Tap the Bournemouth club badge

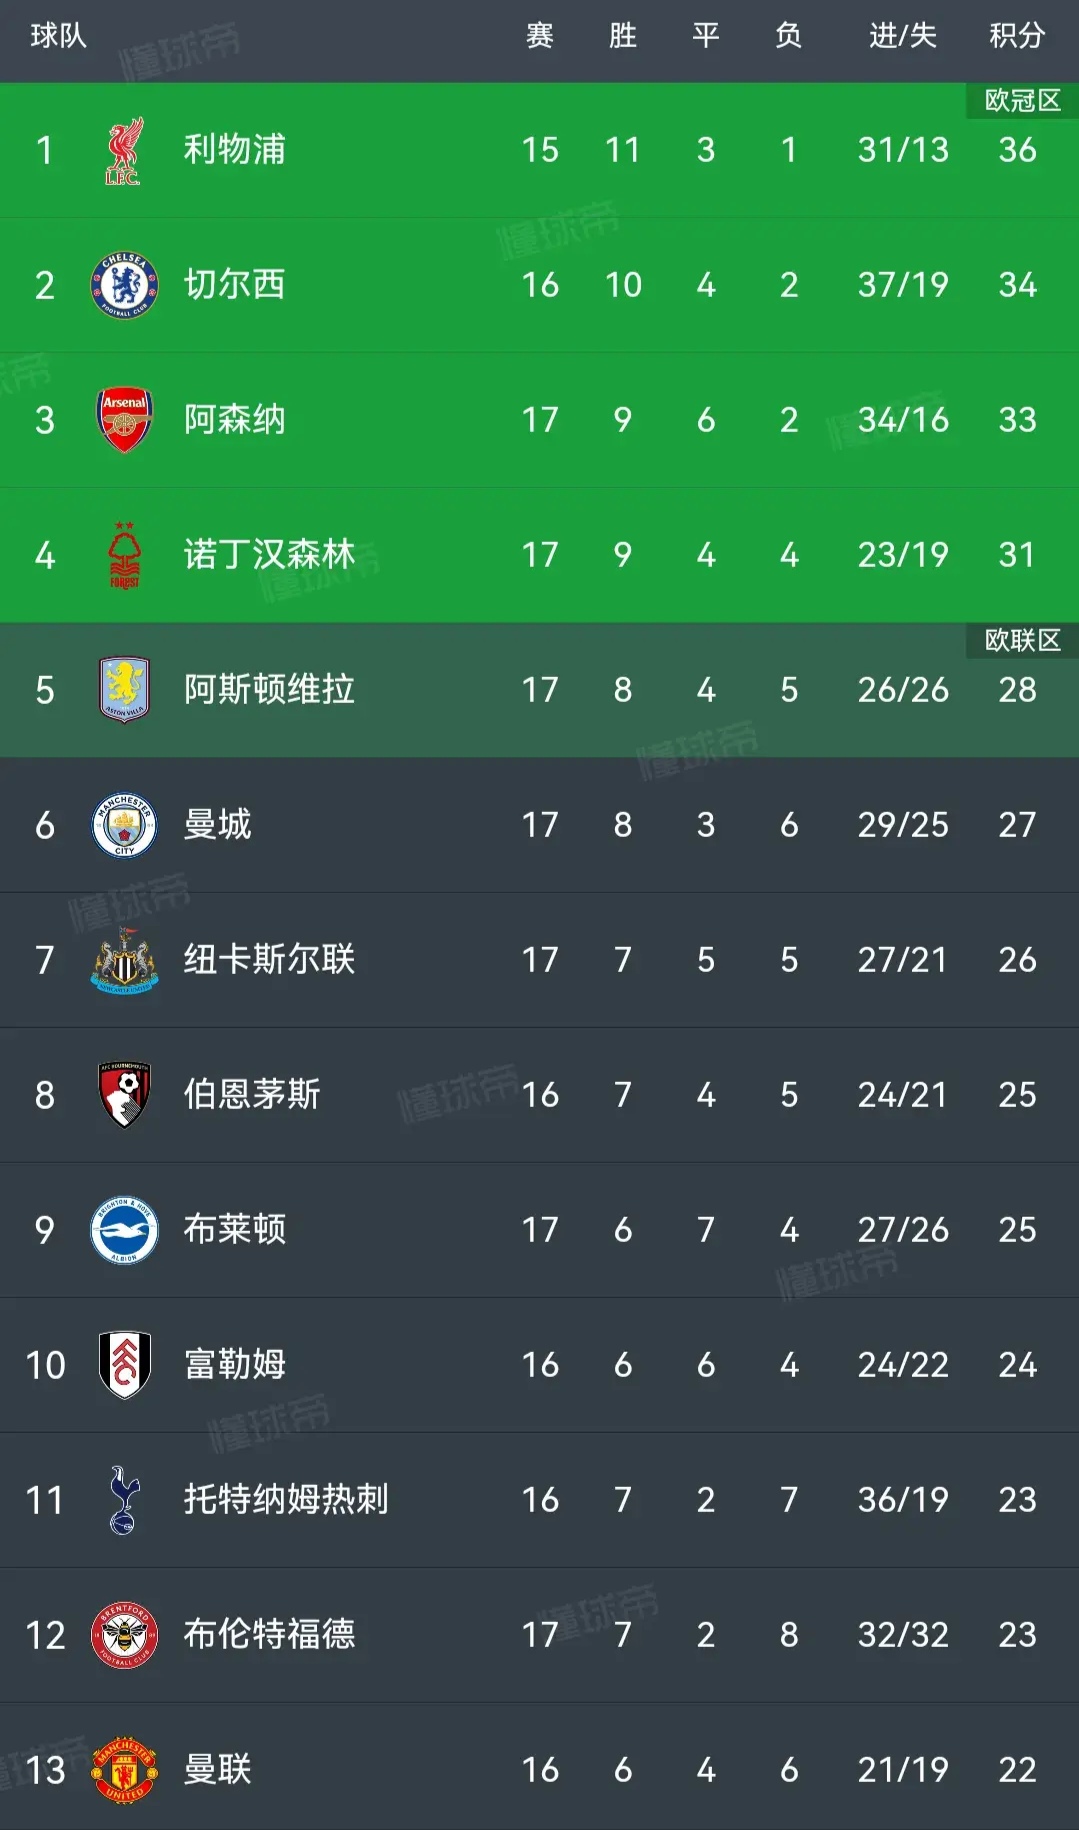[124, 1095]
